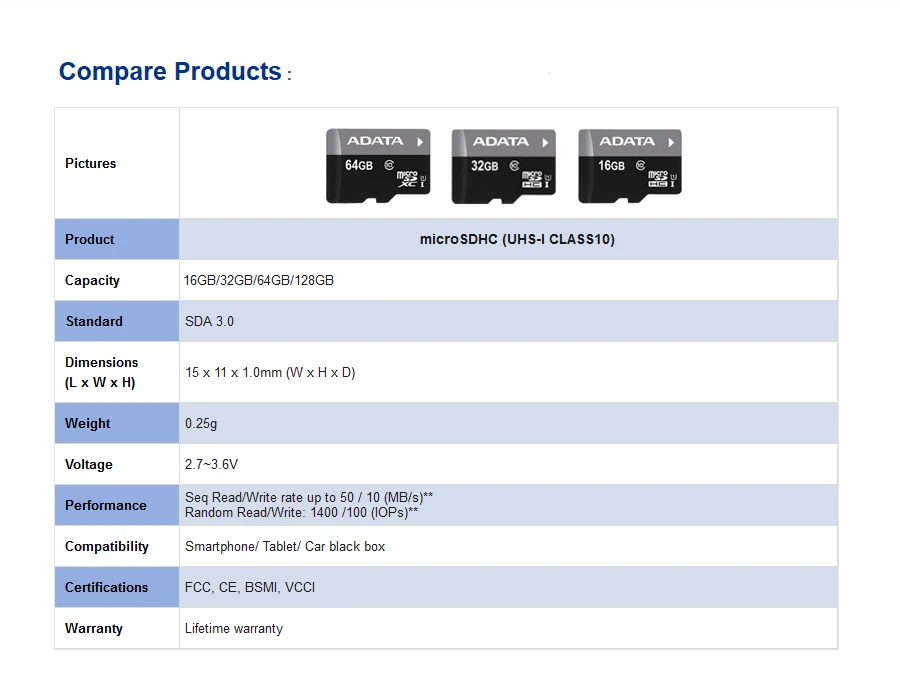Click the 16GB ADATA microSD card picture

pyautogui.click(x=630, y=166)
